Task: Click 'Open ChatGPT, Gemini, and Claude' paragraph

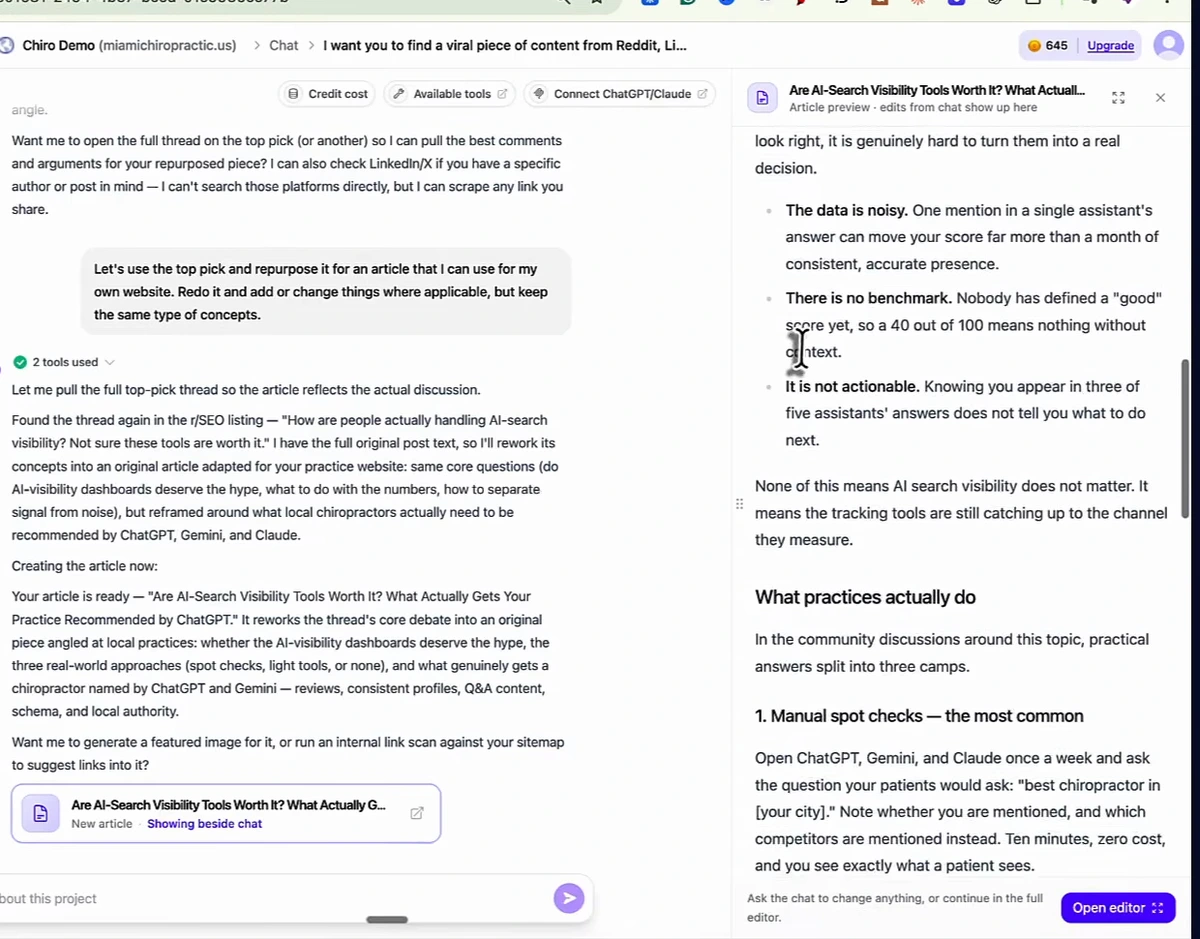Action: (x=958, y=812)
